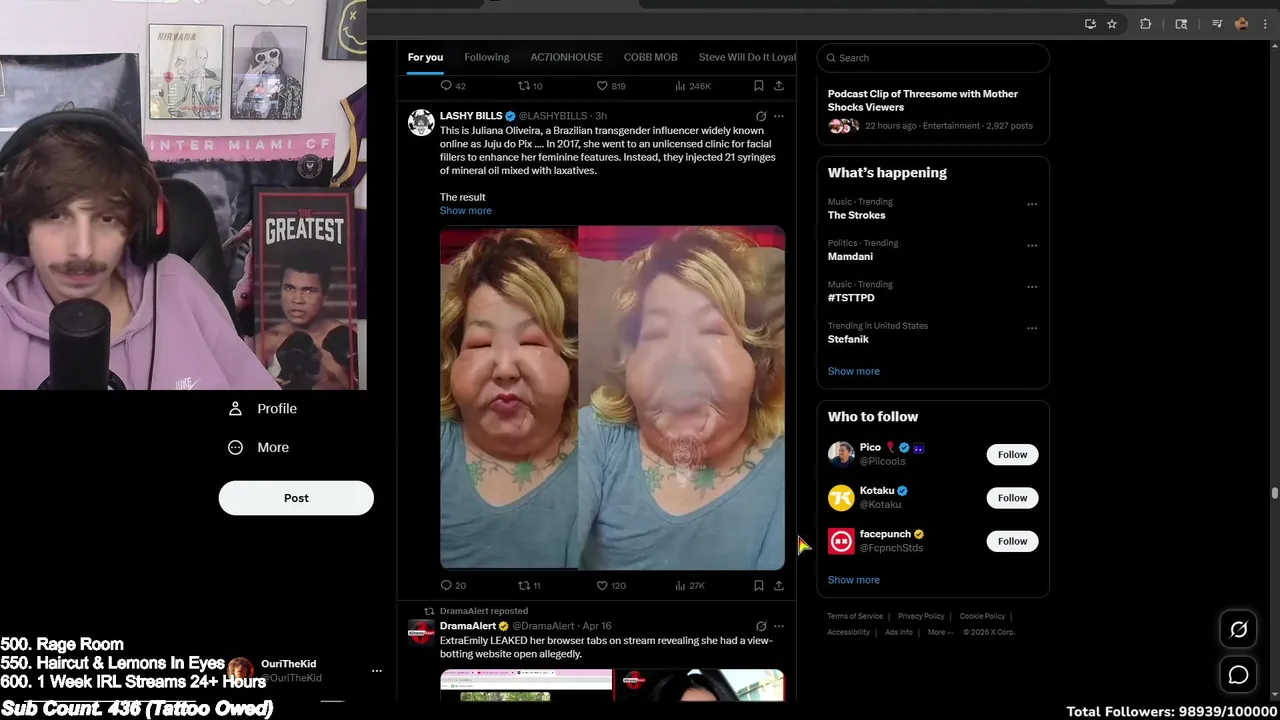1280x720 pixels.
Task: Follow the Pico account
Action: (1012, 454)
